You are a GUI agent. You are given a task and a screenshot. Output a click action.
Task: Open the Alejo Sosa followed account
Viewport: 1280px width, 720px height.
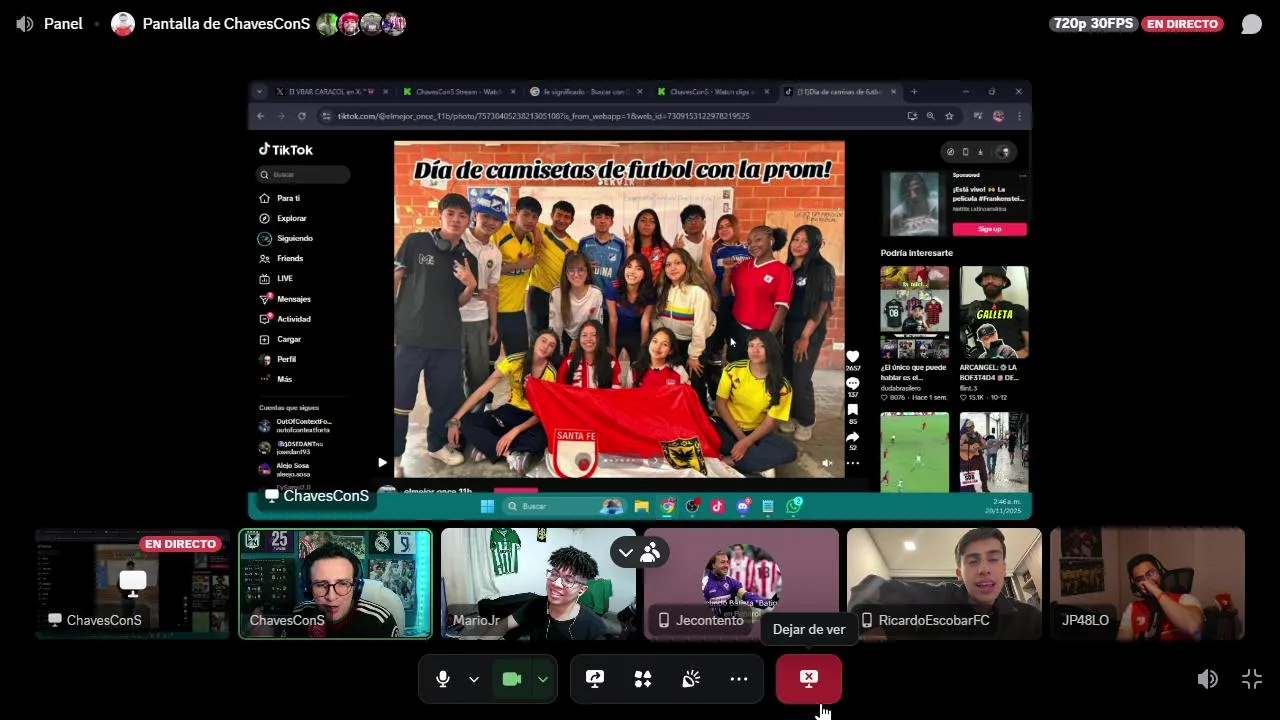coord(292,469)
